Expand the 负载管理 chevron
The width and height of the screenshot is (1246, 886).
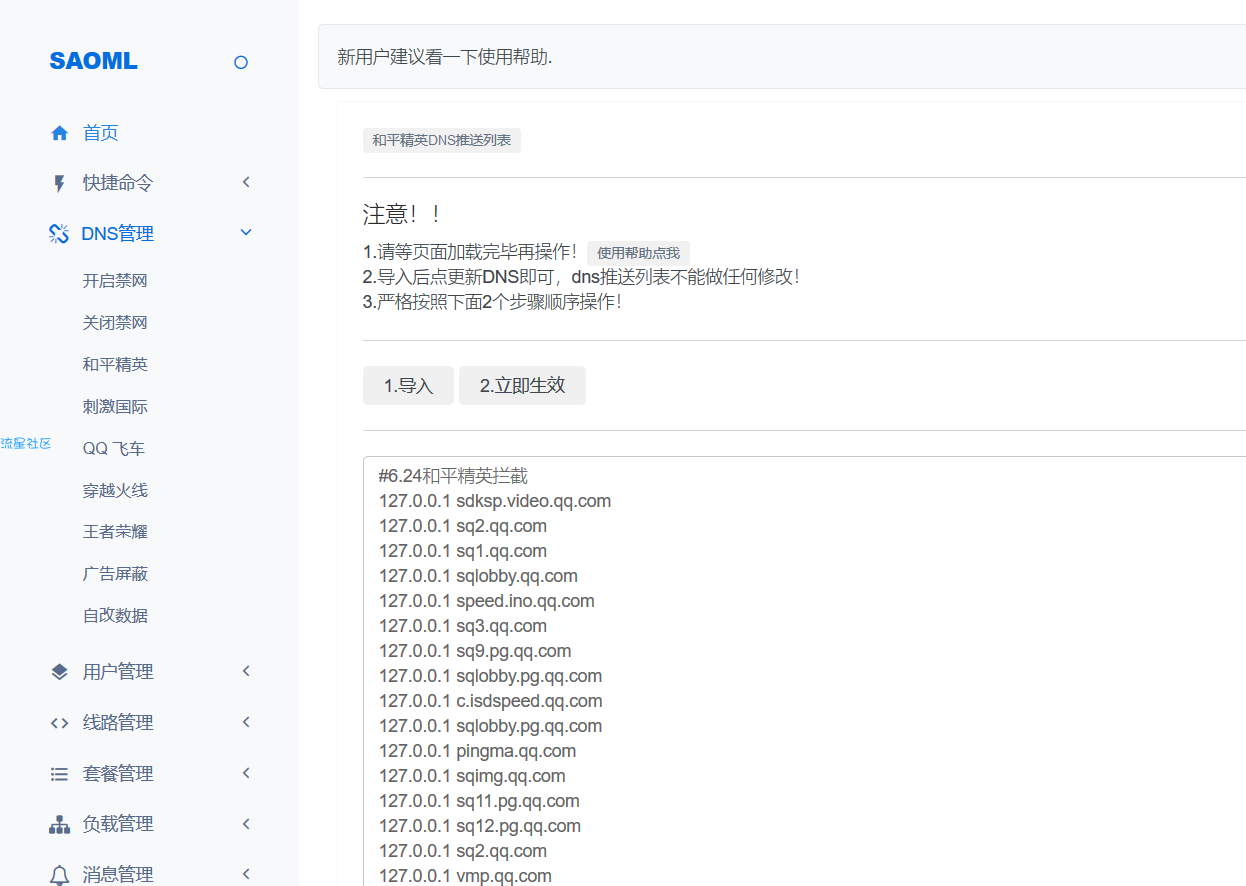click(246, 823)
